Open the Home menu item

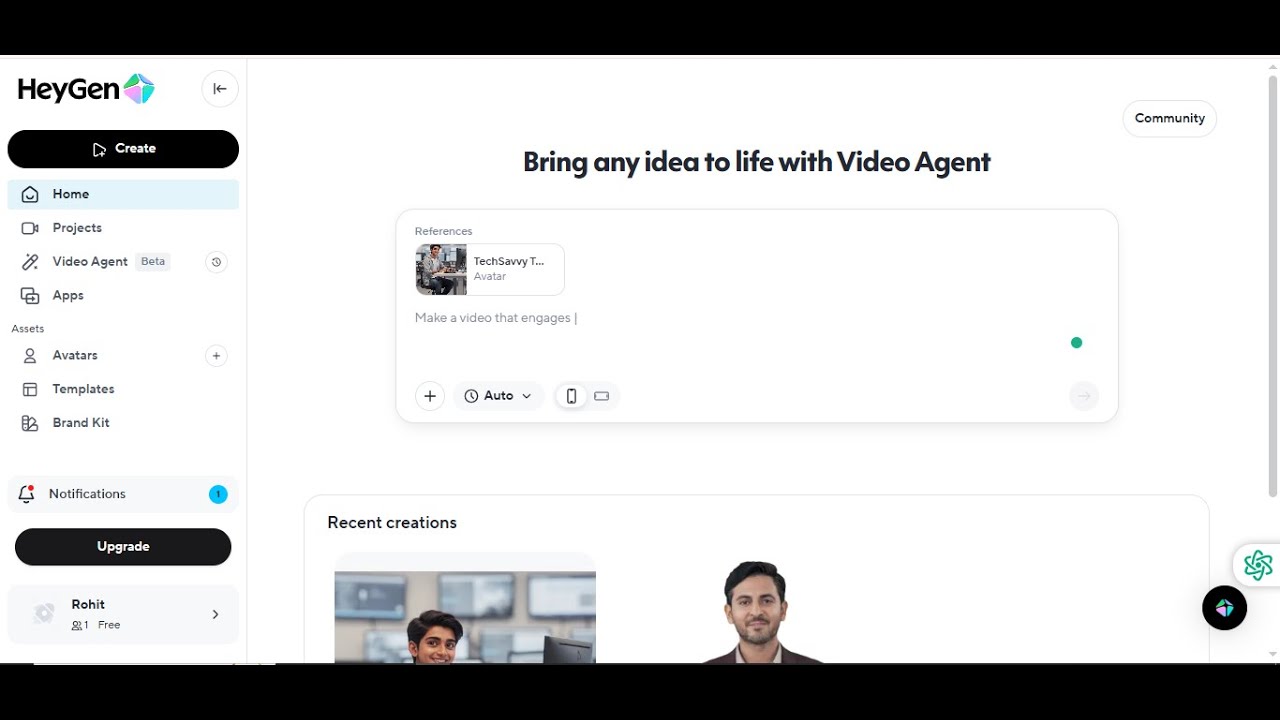pyautogui.click(x=123, y=194)
